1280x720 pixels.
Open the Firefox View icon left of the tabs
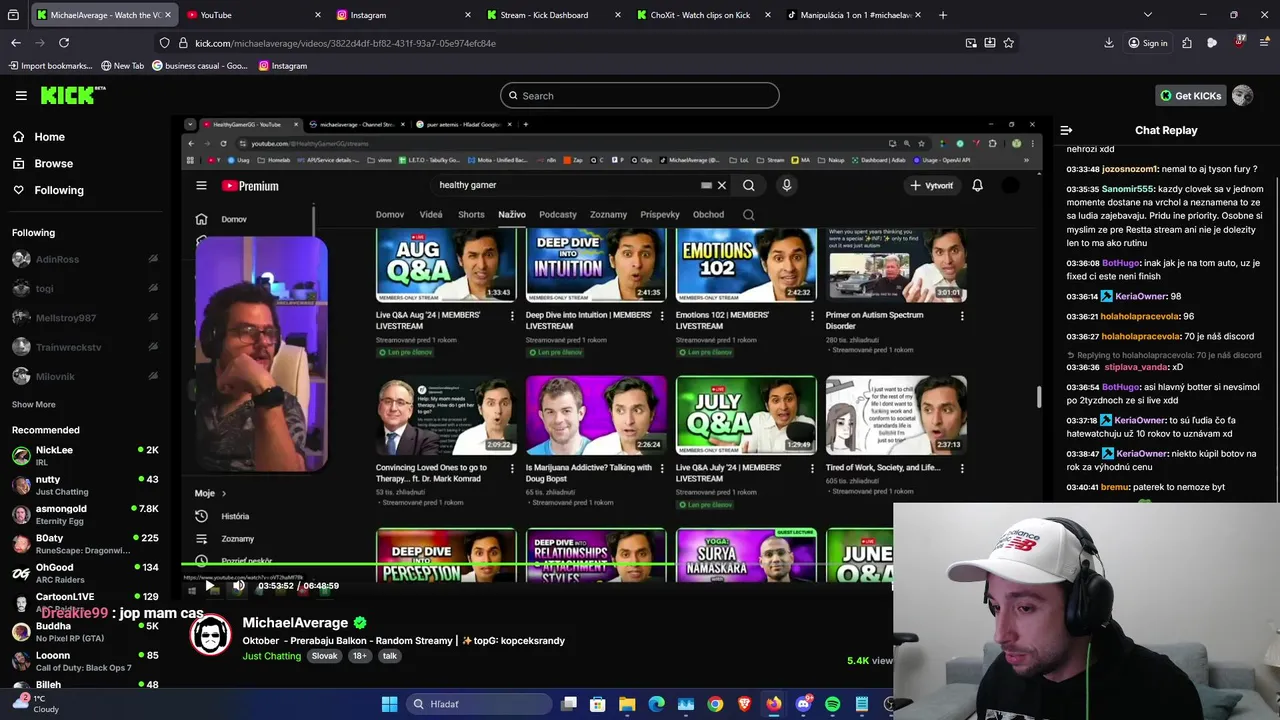point(14,15)
